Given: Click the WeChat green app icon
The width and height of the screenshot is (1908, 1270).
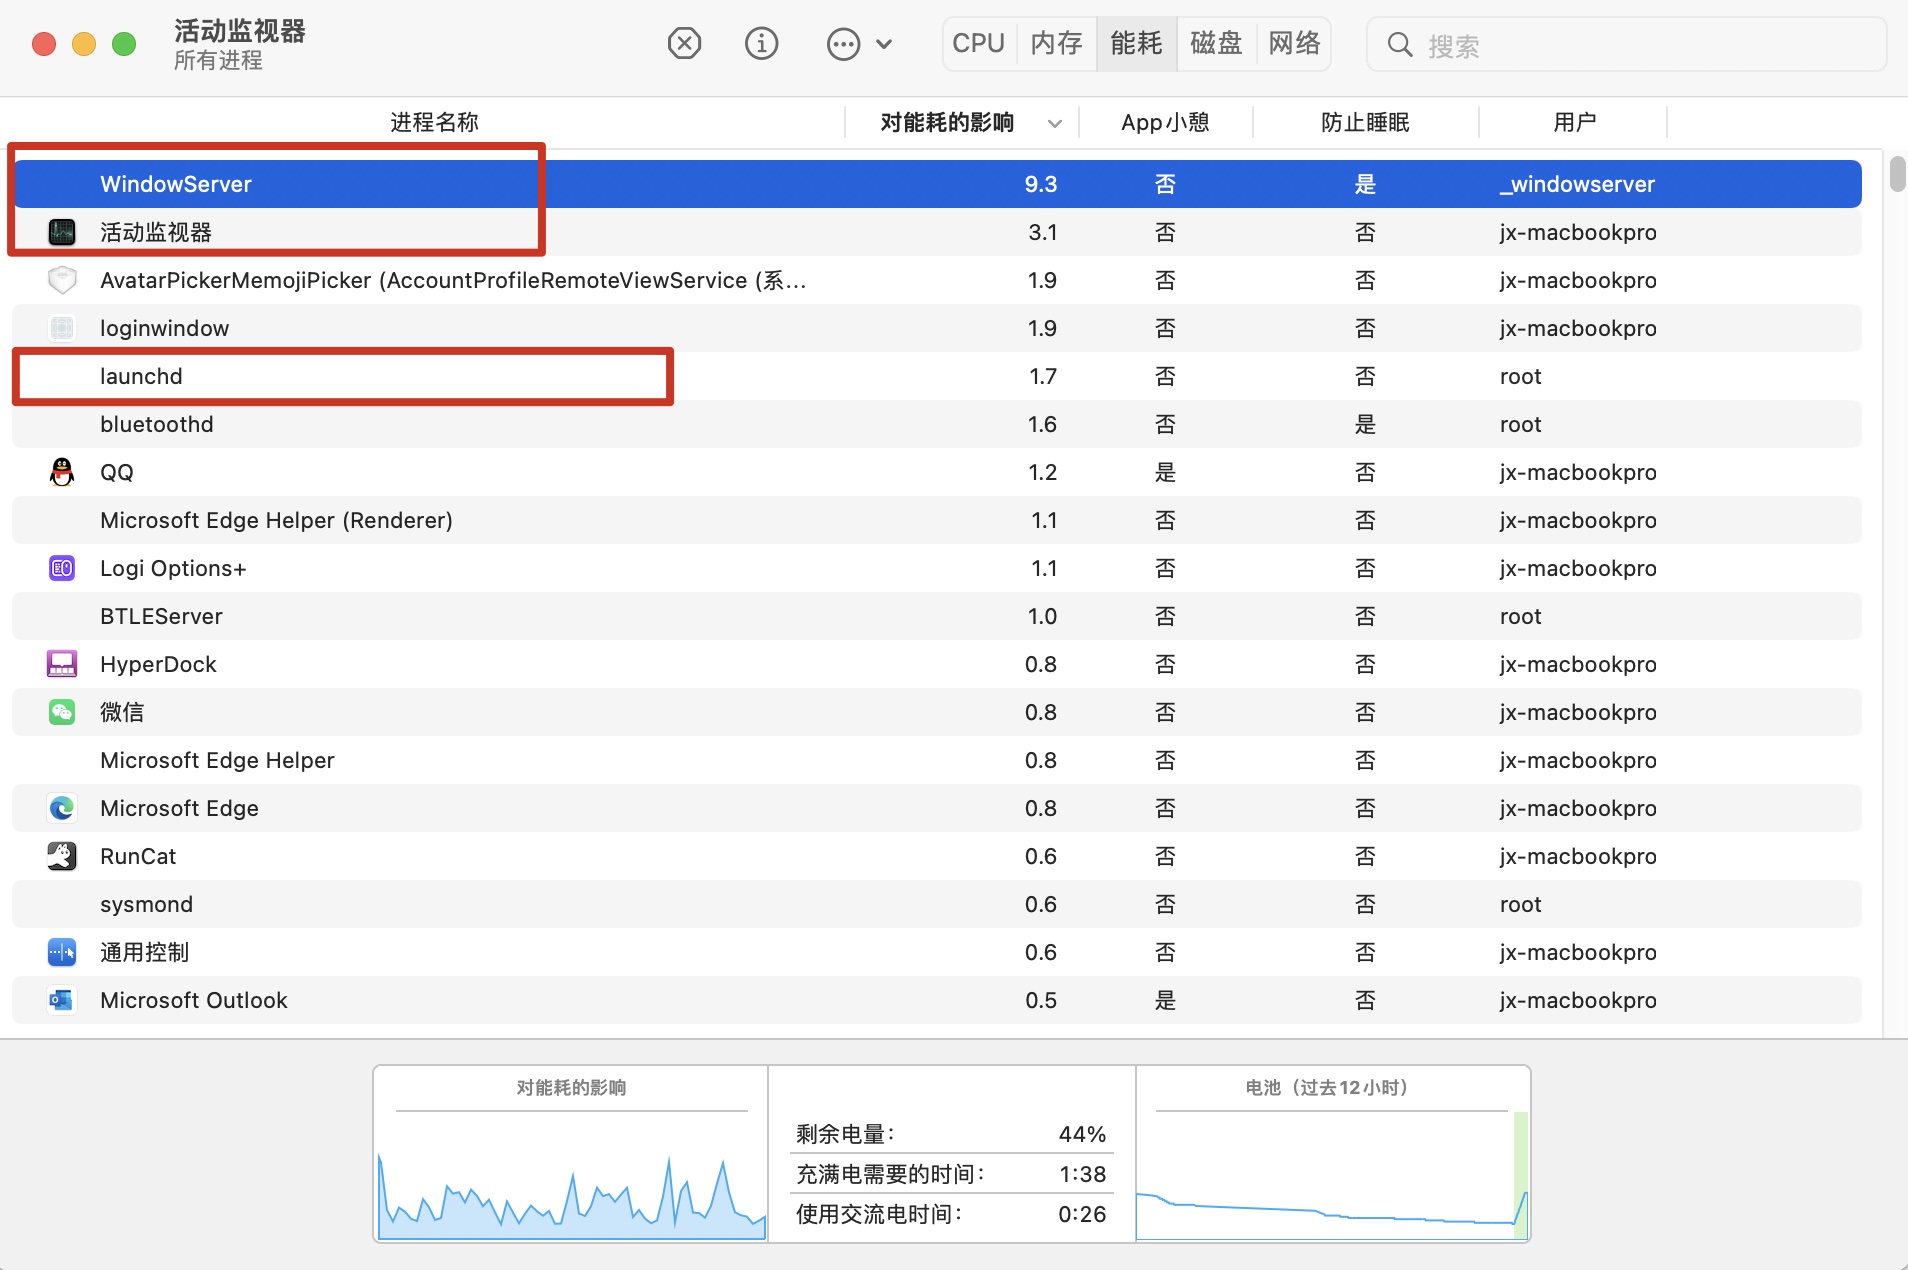Looking at the screenshot, I should point(62,712).
